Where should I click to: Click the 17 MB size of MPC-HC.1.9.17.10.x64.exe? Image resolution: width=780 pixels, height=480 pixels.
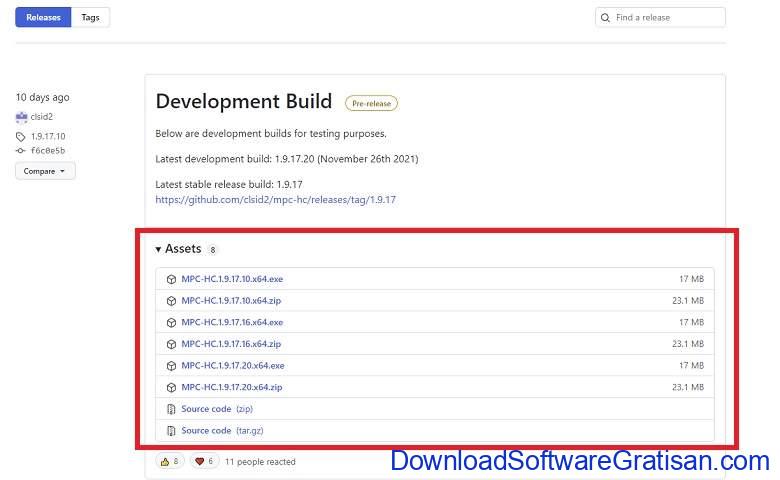click(691, 279)
